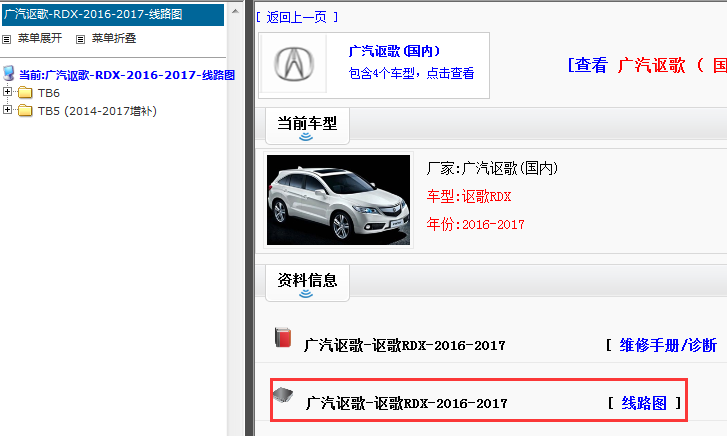Click 包含4个车型,点击查看 link
This screenshot has height=436, width=727.
pyautogui.click(x=411, y=73)
